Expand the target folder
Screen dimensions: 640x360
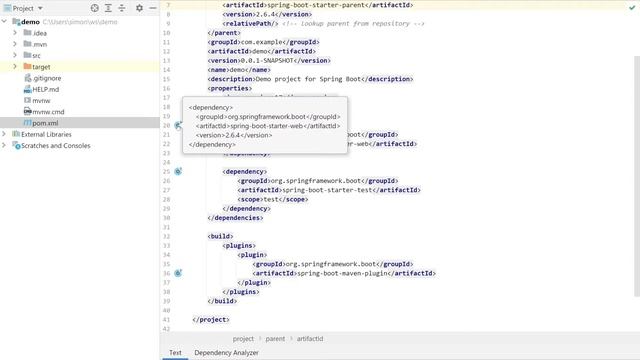pyautogui.click(x=15, y=66)
